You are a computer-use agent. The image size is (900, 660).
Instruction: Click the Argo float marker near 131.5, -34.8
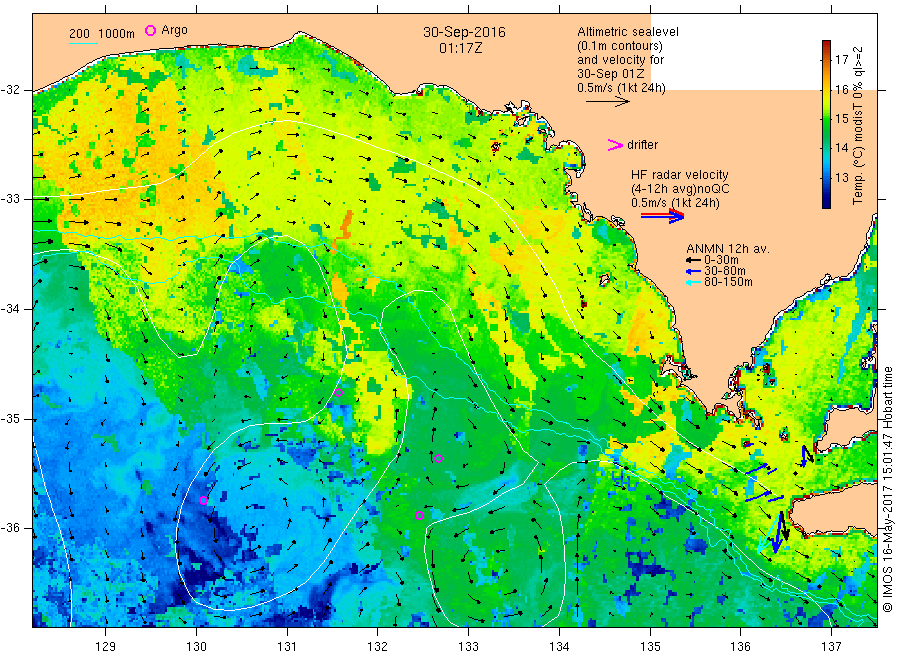(339, 393)
